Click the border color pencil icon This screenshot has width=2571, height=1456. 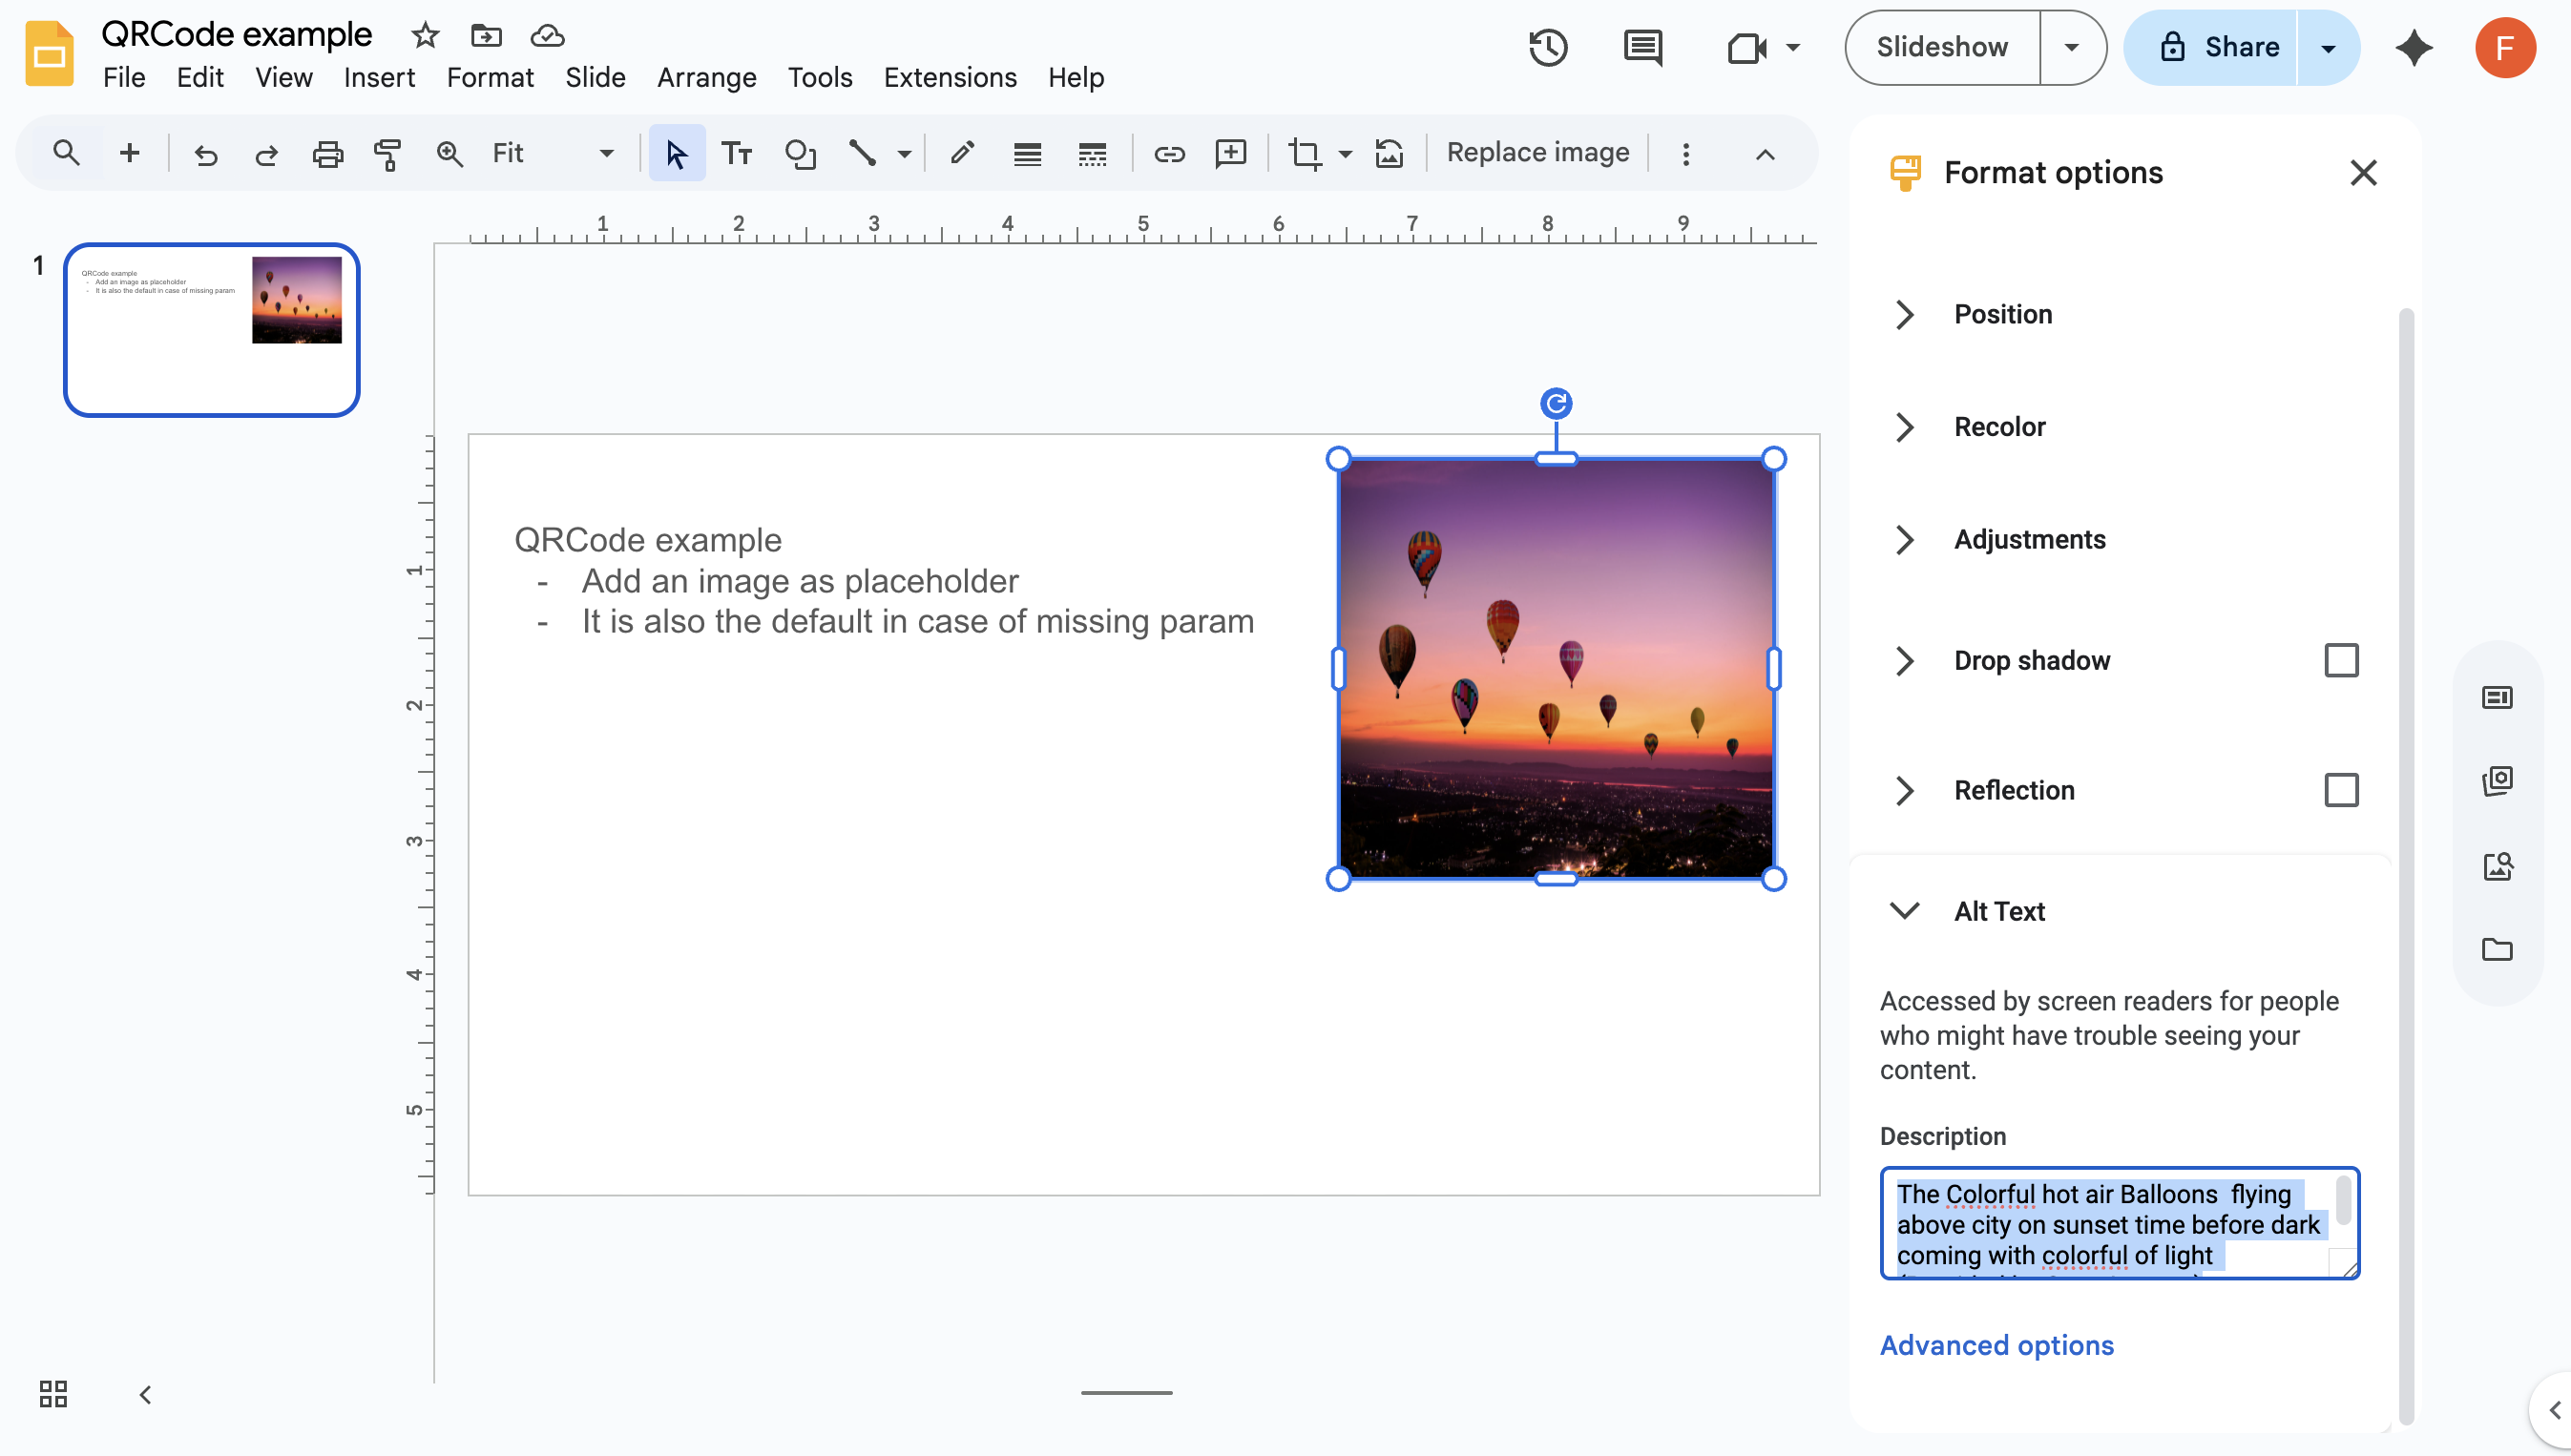pyautogui.click(x=962, y=154)
